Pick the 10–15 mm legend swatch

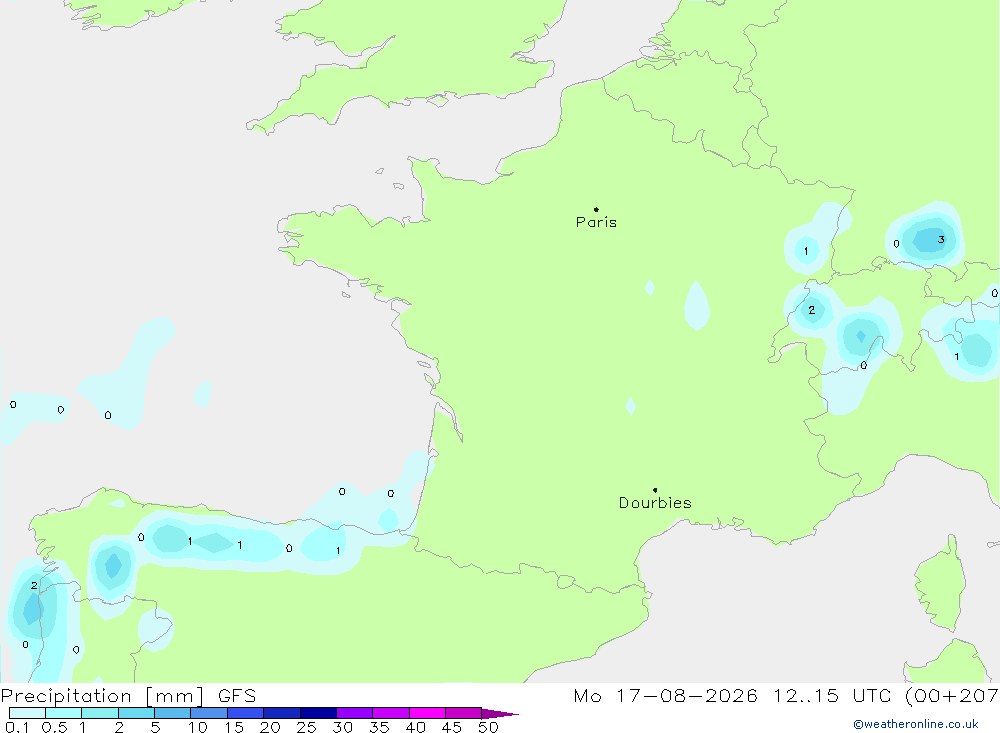tap(209, 713)
